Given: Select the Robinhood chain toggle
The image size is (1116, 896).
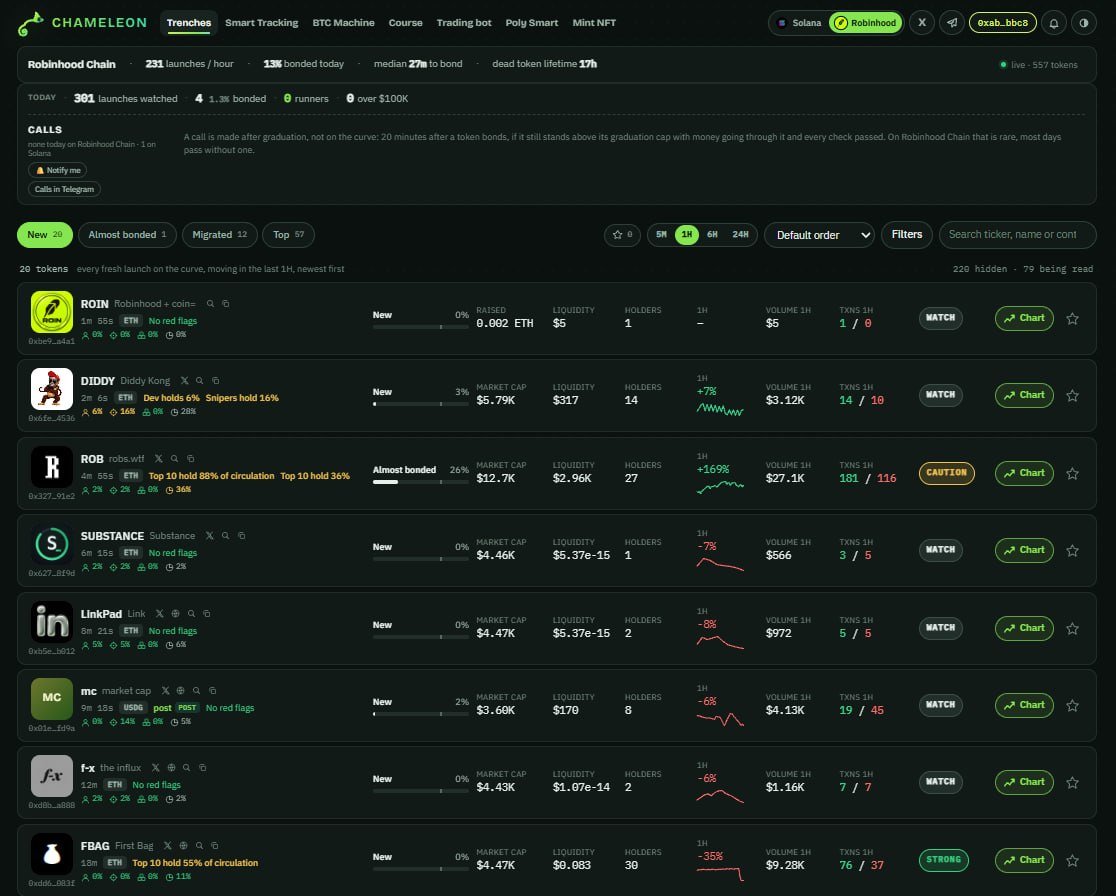Looking at the screenshot, I should coord(865,23).
